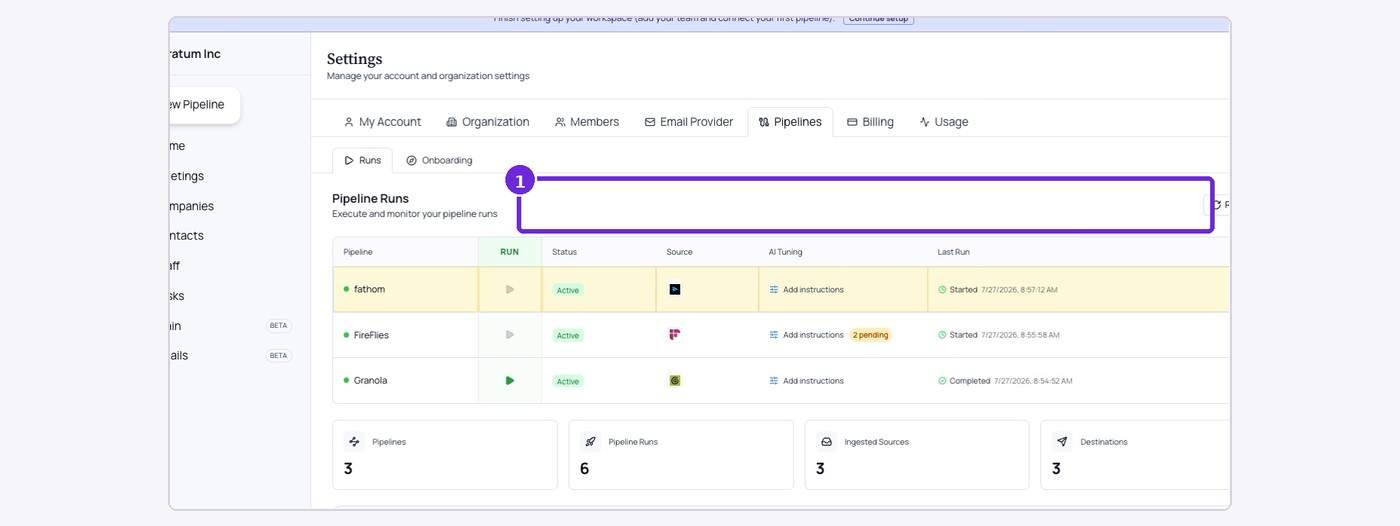Click the sidebar item with the second BETA badge

pyautogui.click(x=232, y=356)
